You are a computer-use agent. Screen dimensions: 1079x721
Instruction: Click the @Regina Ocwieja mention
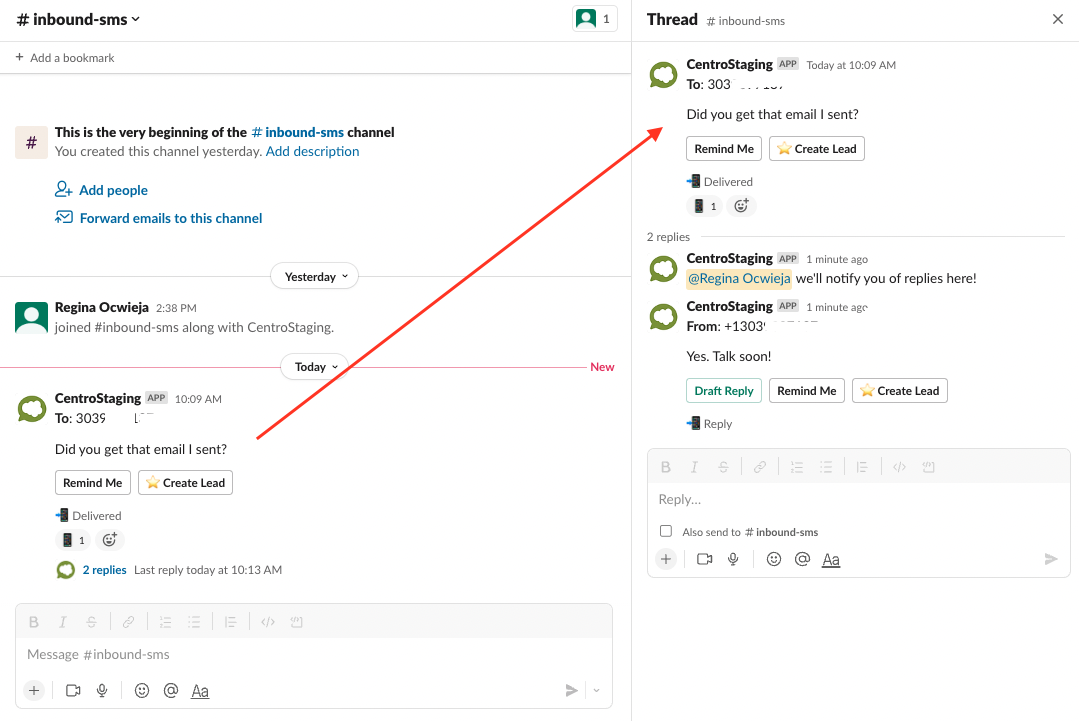739,278
